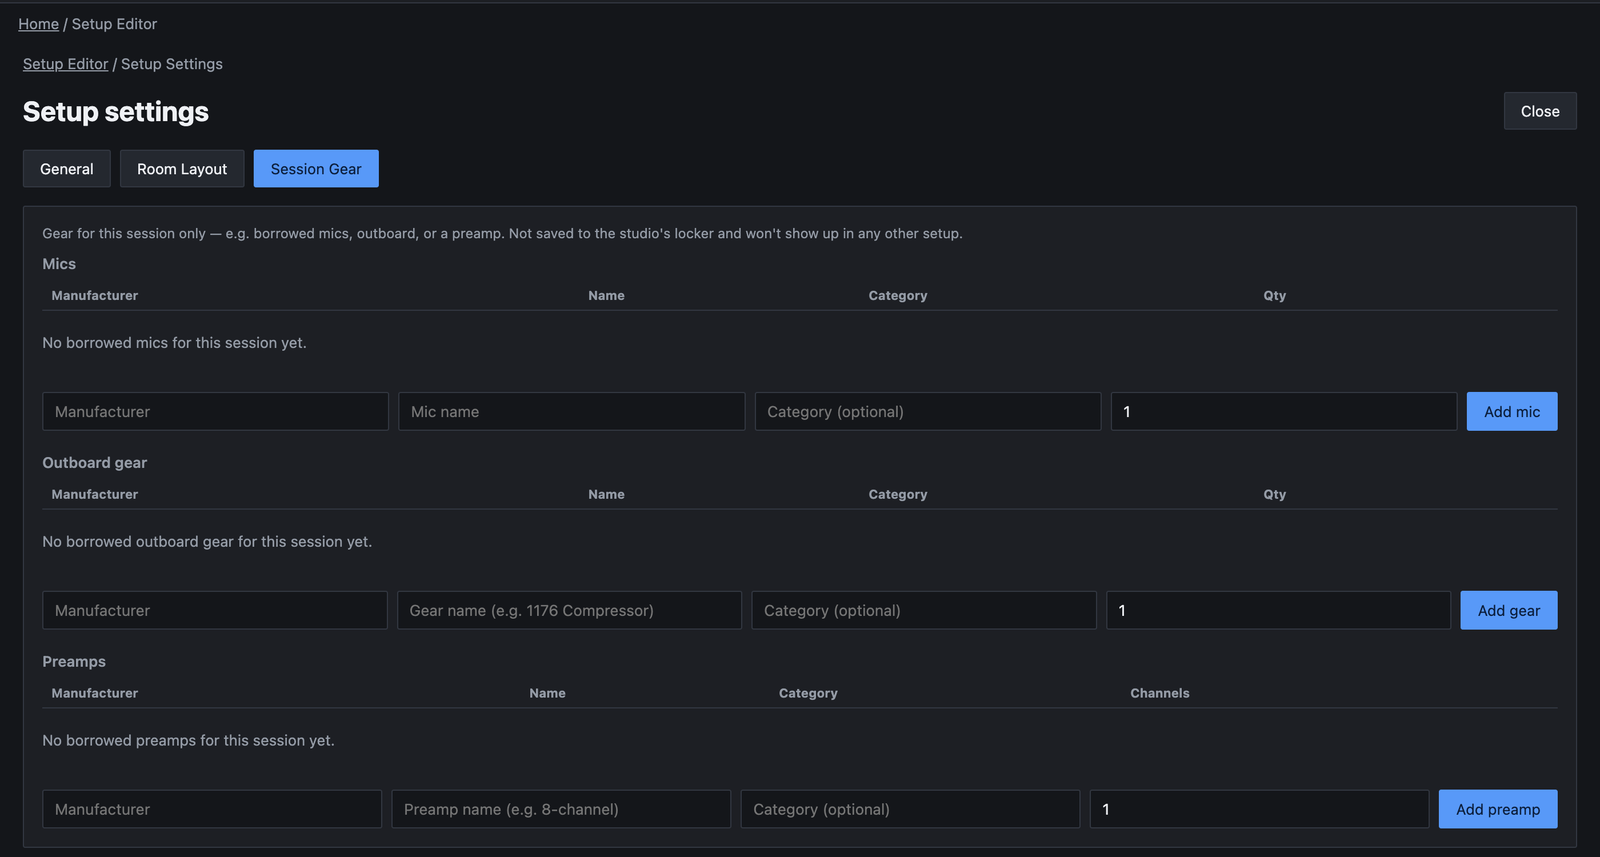Screen dimensions: 1600x857
Task: Focus the Outboard gear Manufacturer field
Action: click(215, 610)
